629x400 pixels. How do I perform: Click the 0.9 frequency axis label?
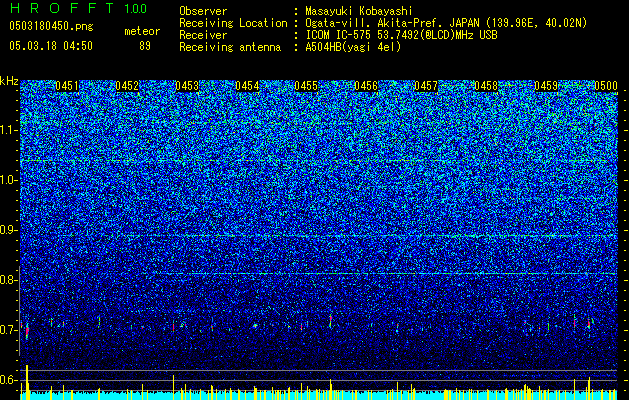pyautogui.click(x=7, y=230)
